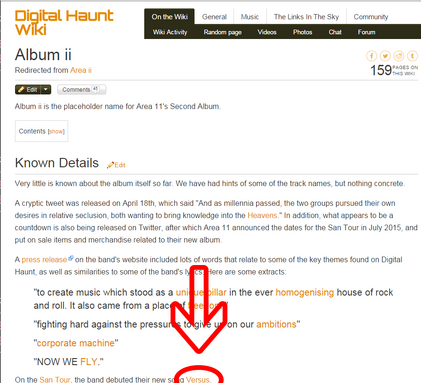Open the Music navigation tab
This screenshot has height=383, width=421.
pos(250,17)
